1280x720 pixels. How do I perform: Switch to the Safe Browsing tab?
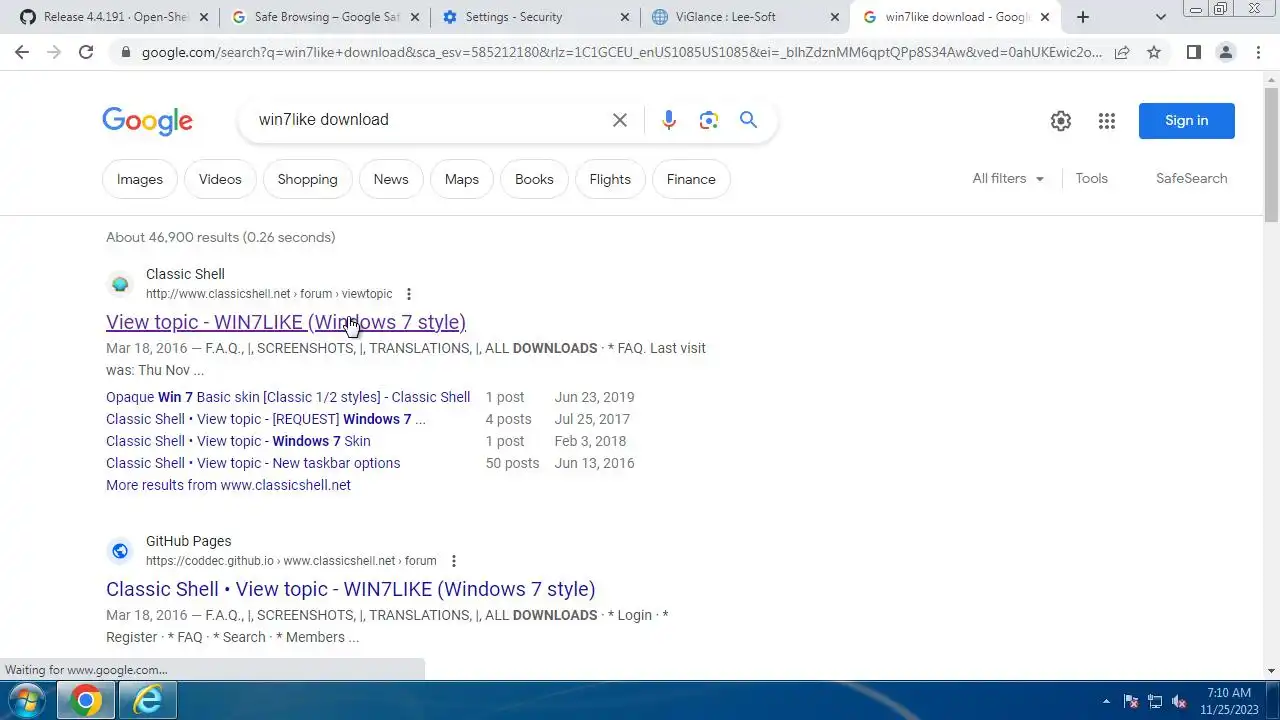coord(326,17)
